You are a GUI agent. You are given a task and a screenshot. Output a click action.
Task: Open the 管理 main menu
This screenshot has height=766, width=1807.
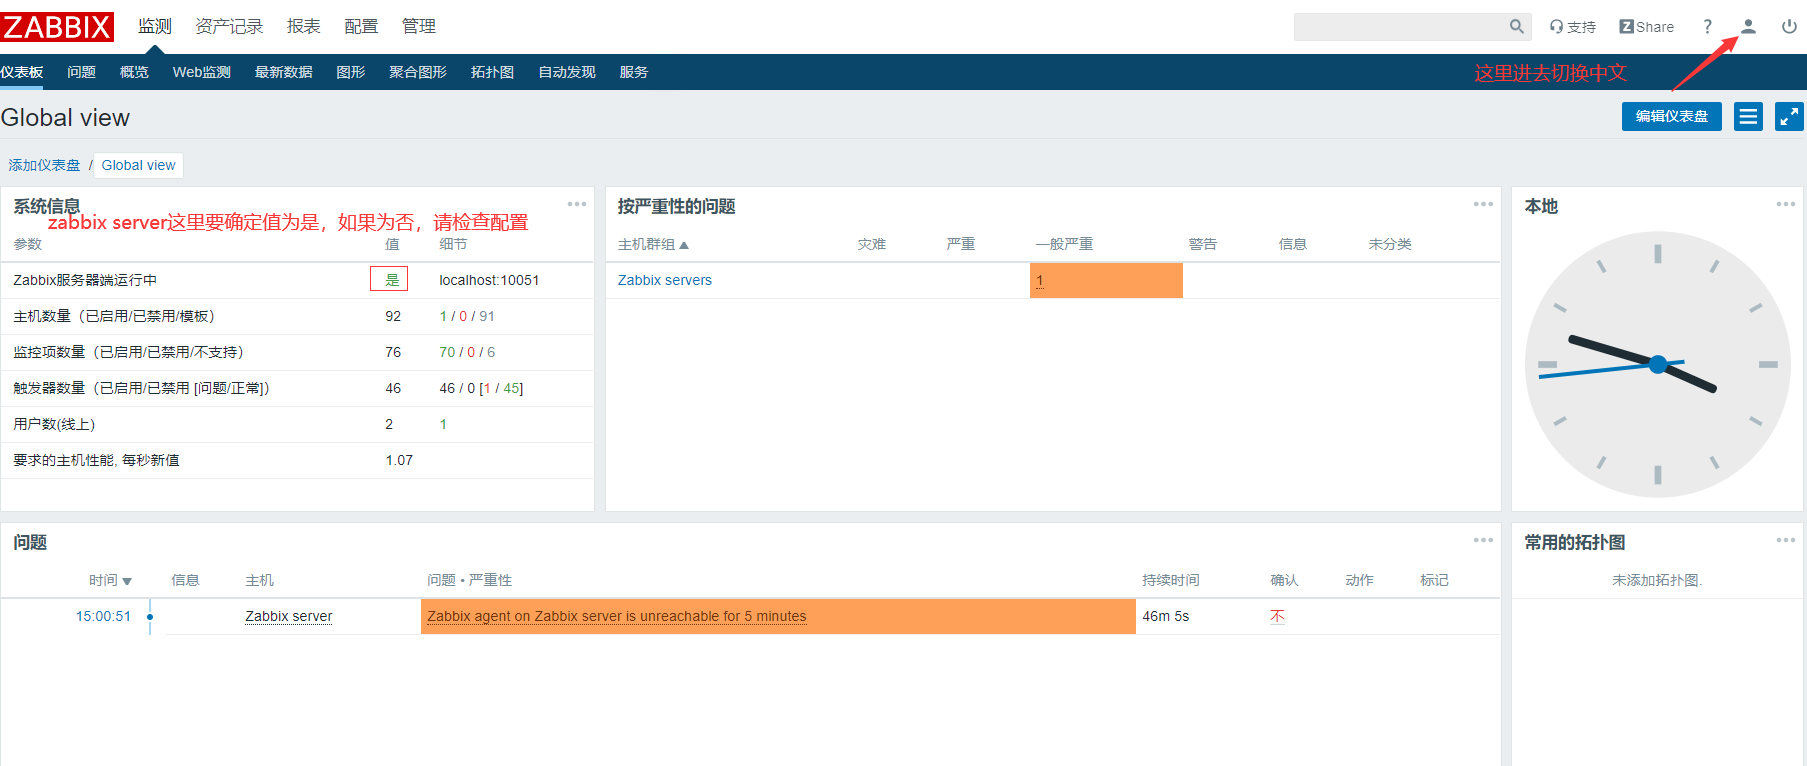pos(419,26)
